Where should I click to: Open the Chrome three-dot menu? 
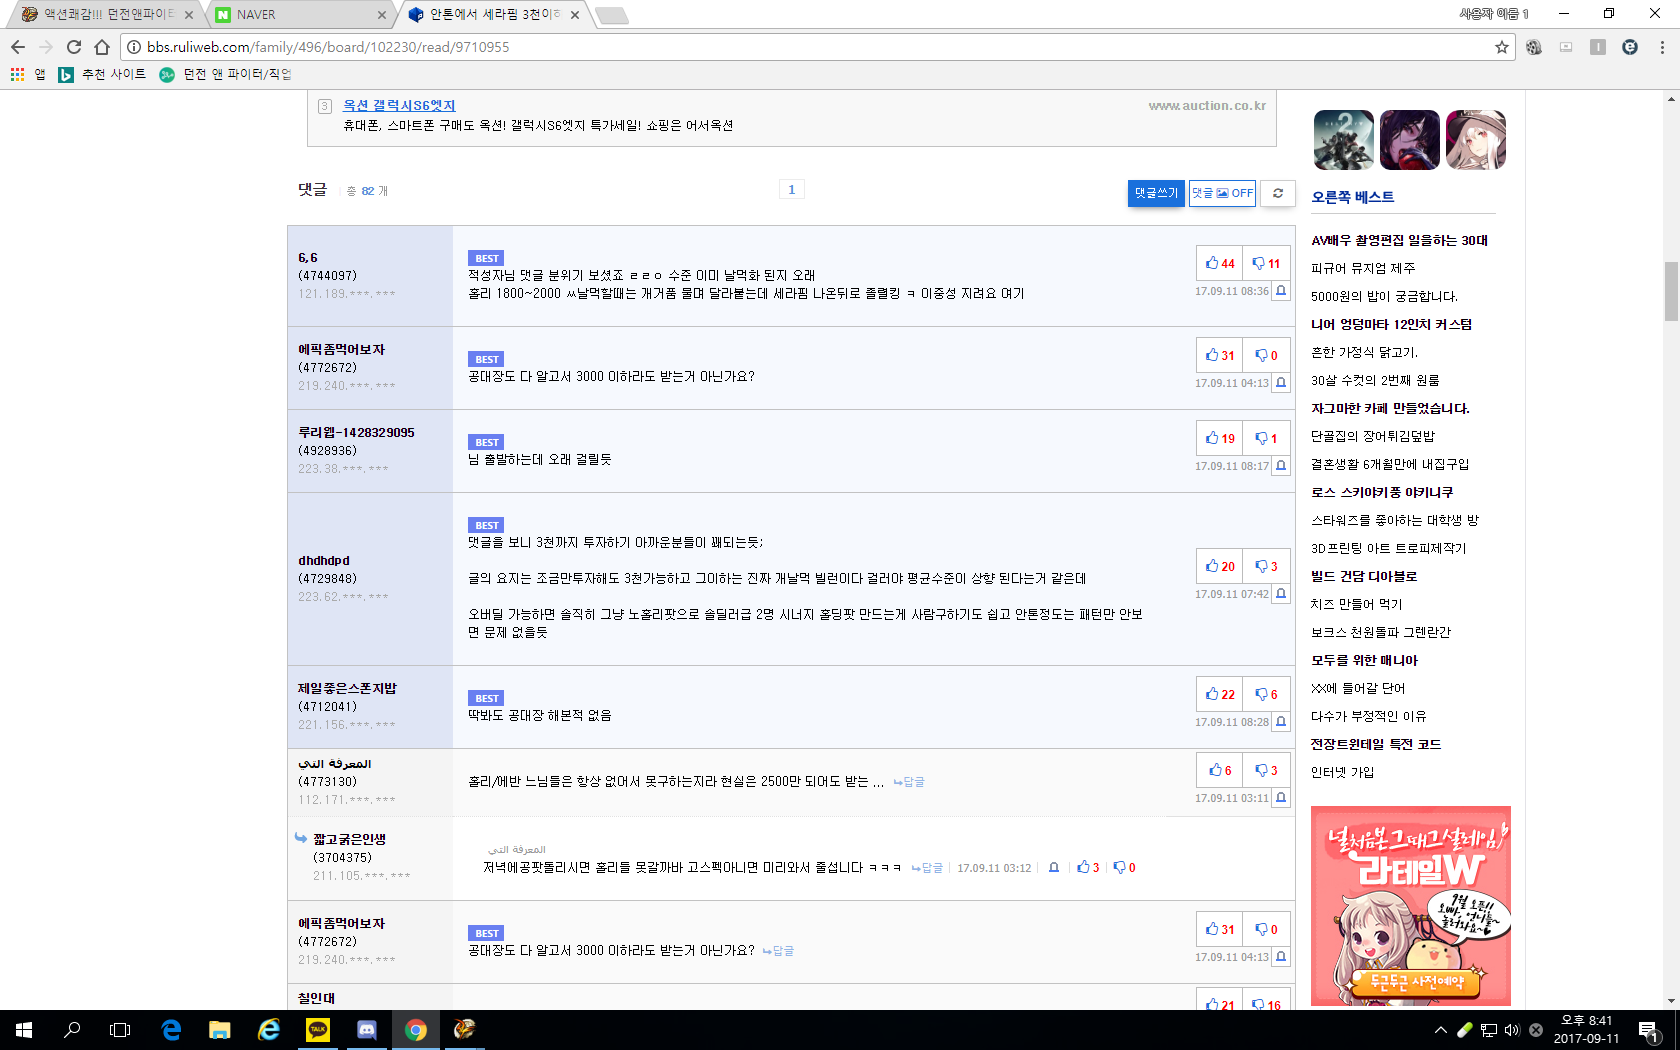tap(1662, 47)
